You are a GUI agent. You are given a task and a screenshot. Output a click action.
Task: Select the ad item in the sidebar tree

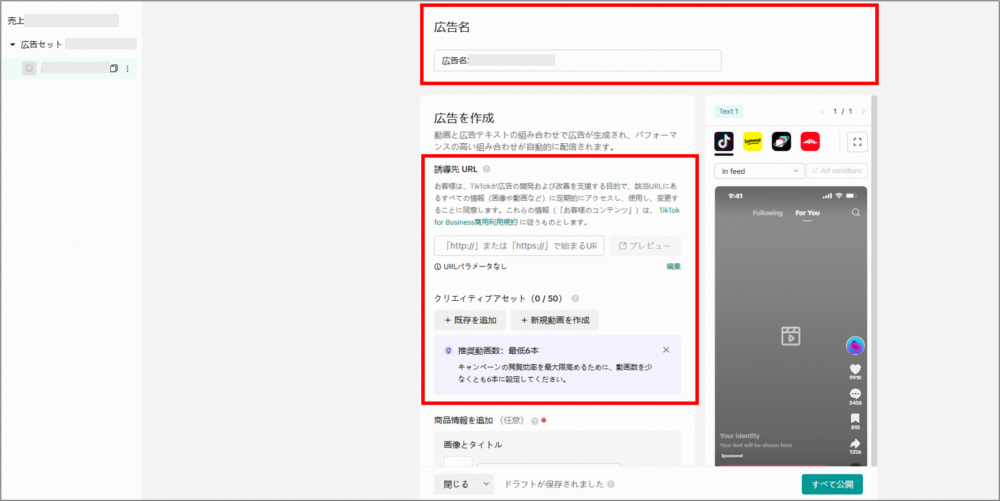(x=70, y=68)
